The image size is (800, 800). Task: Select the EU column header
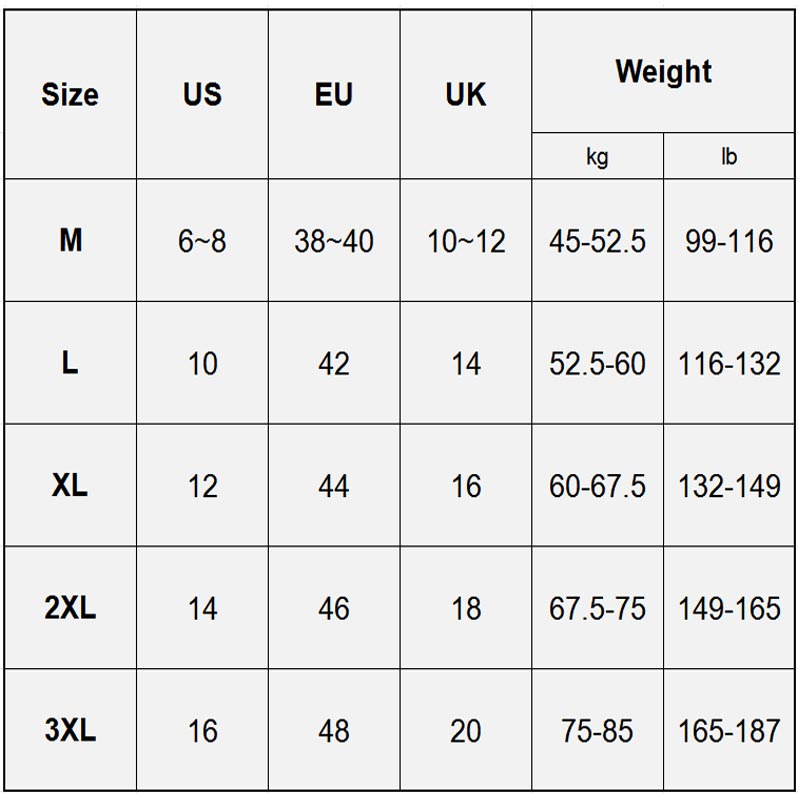[334, 95]
